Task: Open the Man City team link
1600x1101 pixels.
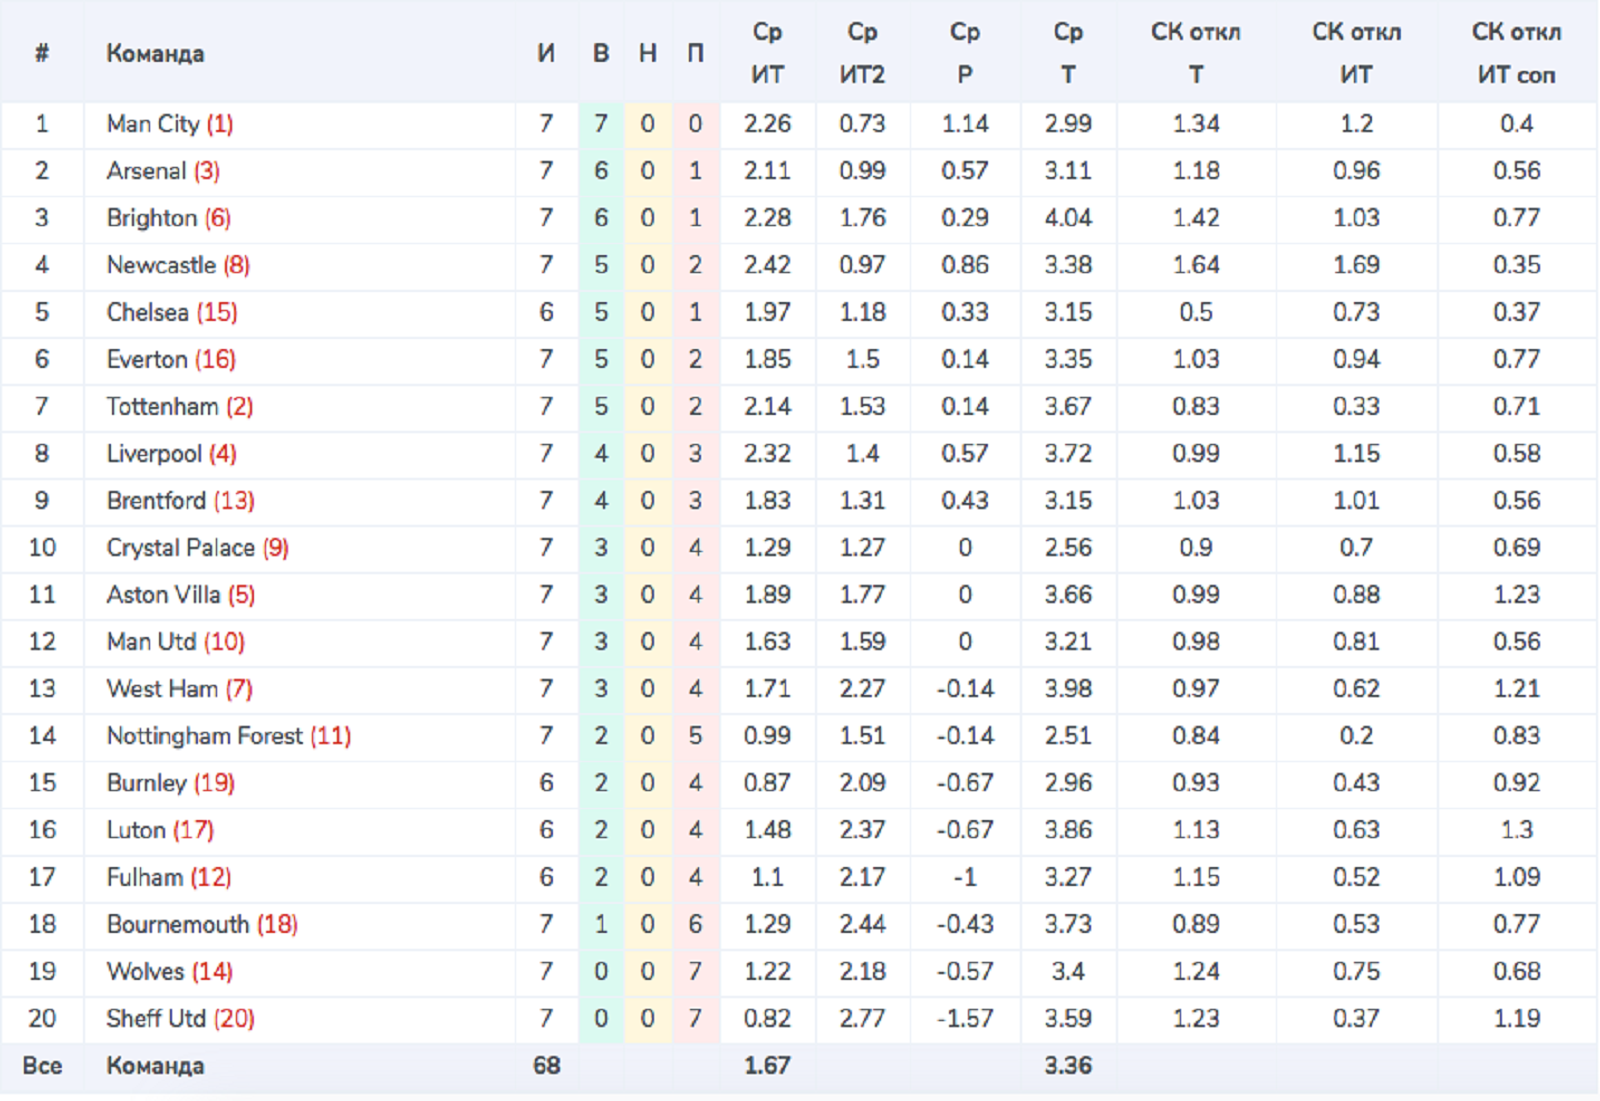Action: tap(153, 124)
